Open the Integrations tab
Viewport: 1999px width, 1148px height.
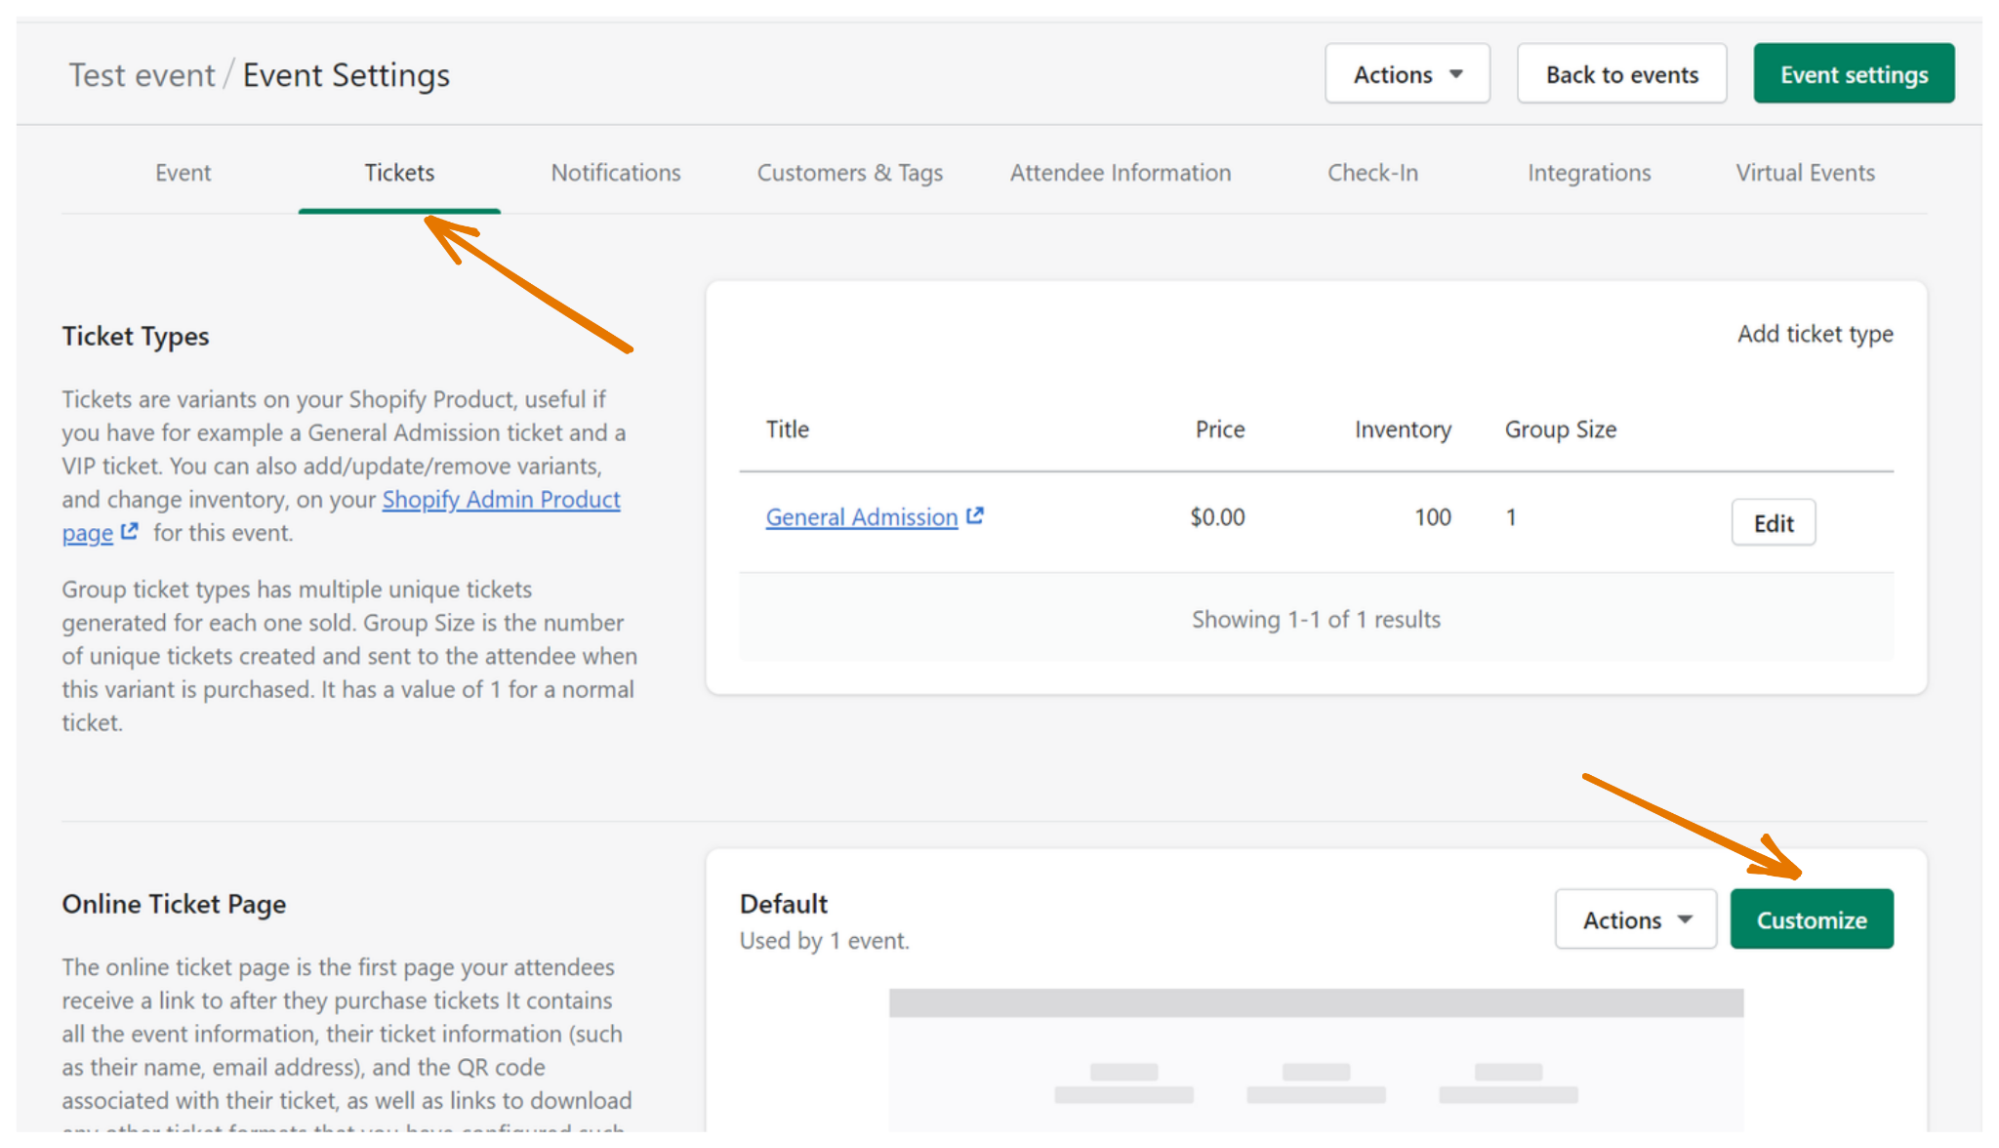point(1588,172)
